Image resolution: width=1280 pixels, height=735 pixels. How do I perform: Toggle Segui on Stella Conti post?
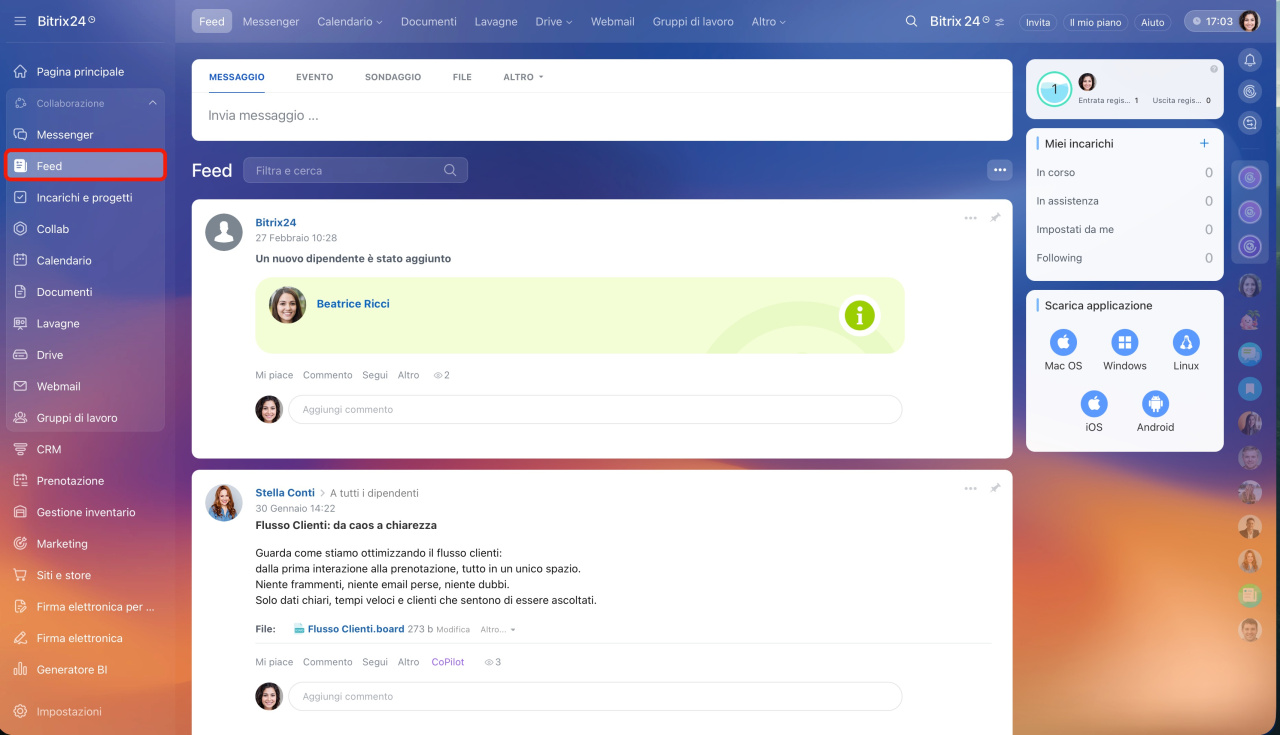375,662
